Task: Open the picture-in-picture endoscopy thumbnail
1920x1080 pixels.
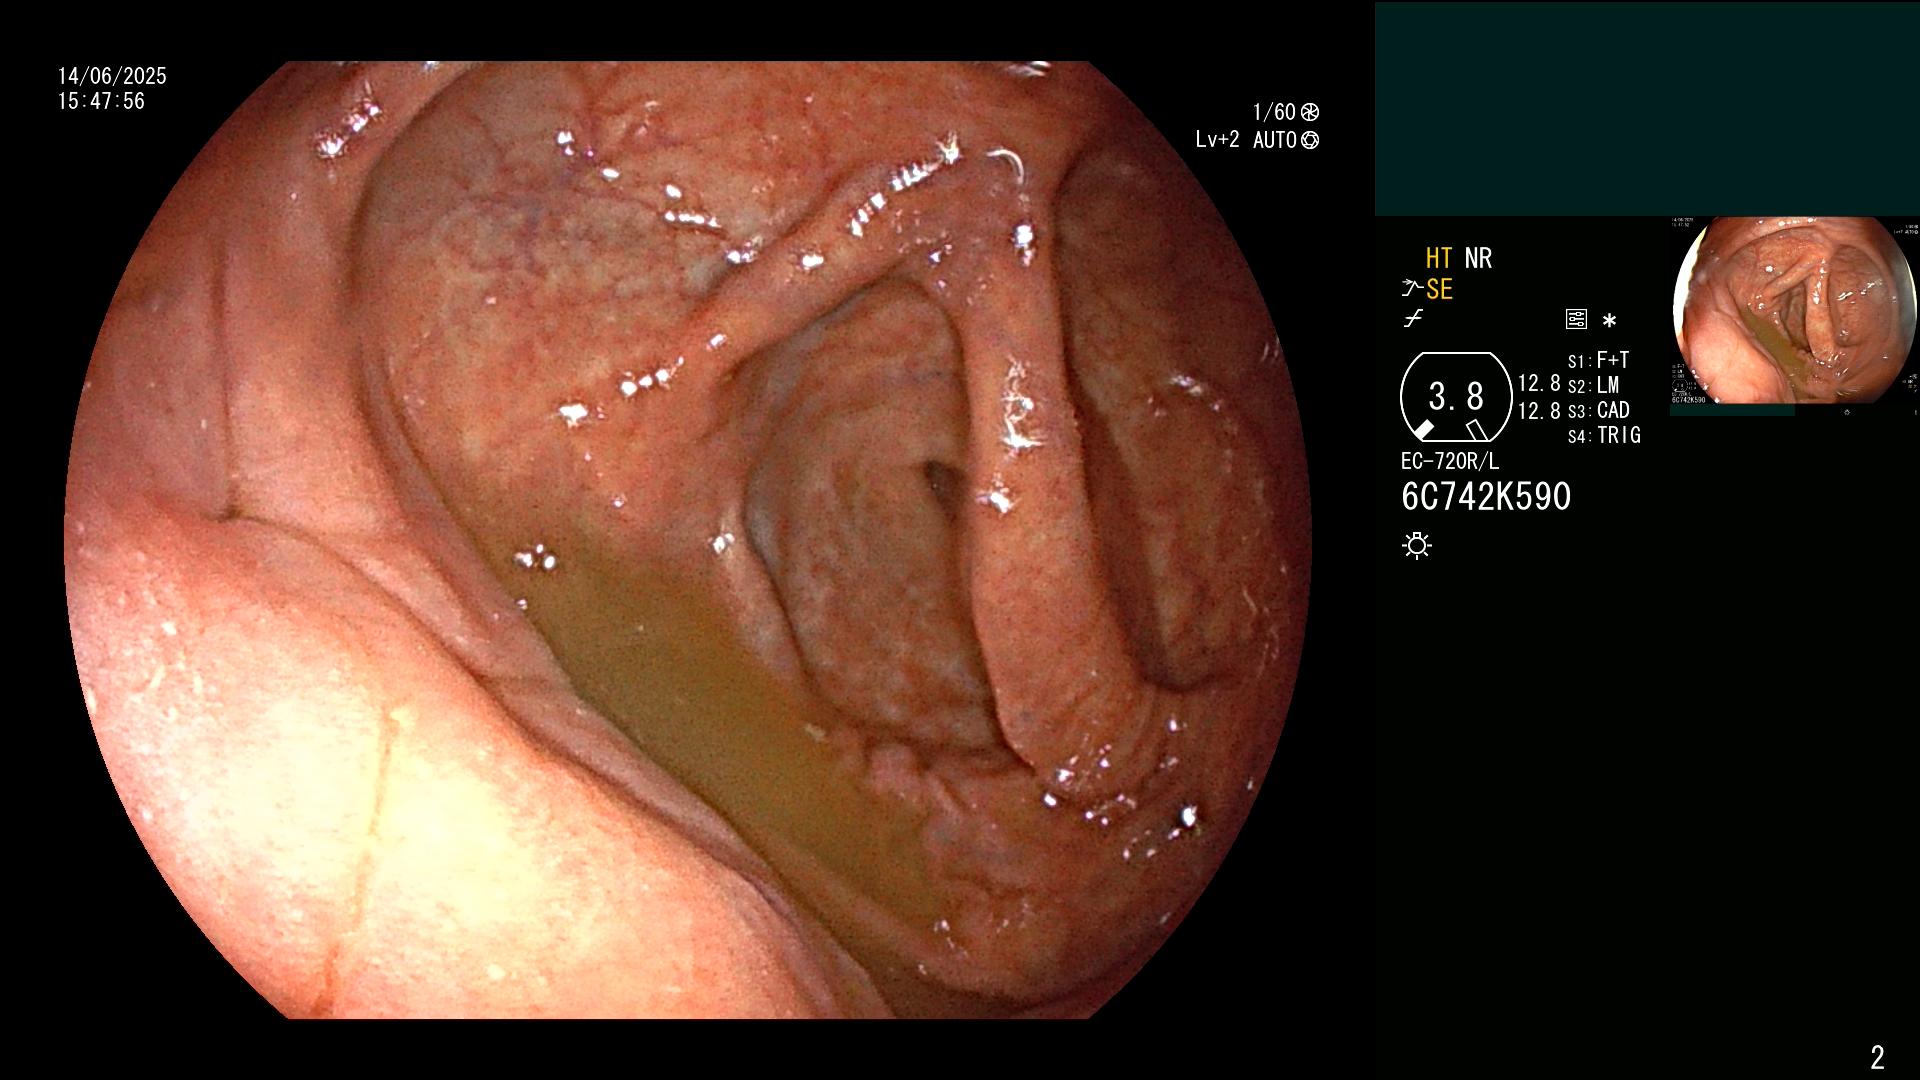Action: pos(1795,312)
